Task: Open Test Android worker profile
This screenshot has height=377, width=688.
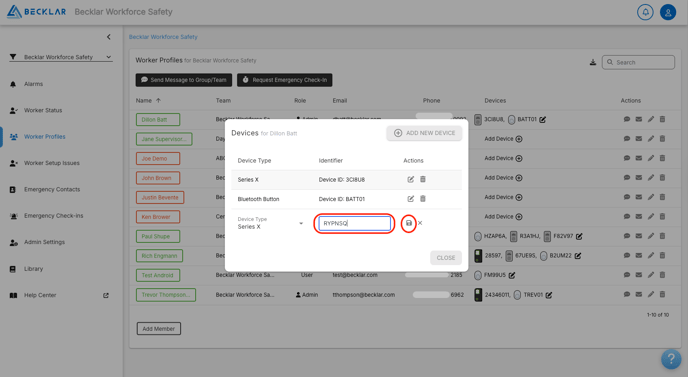Action: coord(158,275)
